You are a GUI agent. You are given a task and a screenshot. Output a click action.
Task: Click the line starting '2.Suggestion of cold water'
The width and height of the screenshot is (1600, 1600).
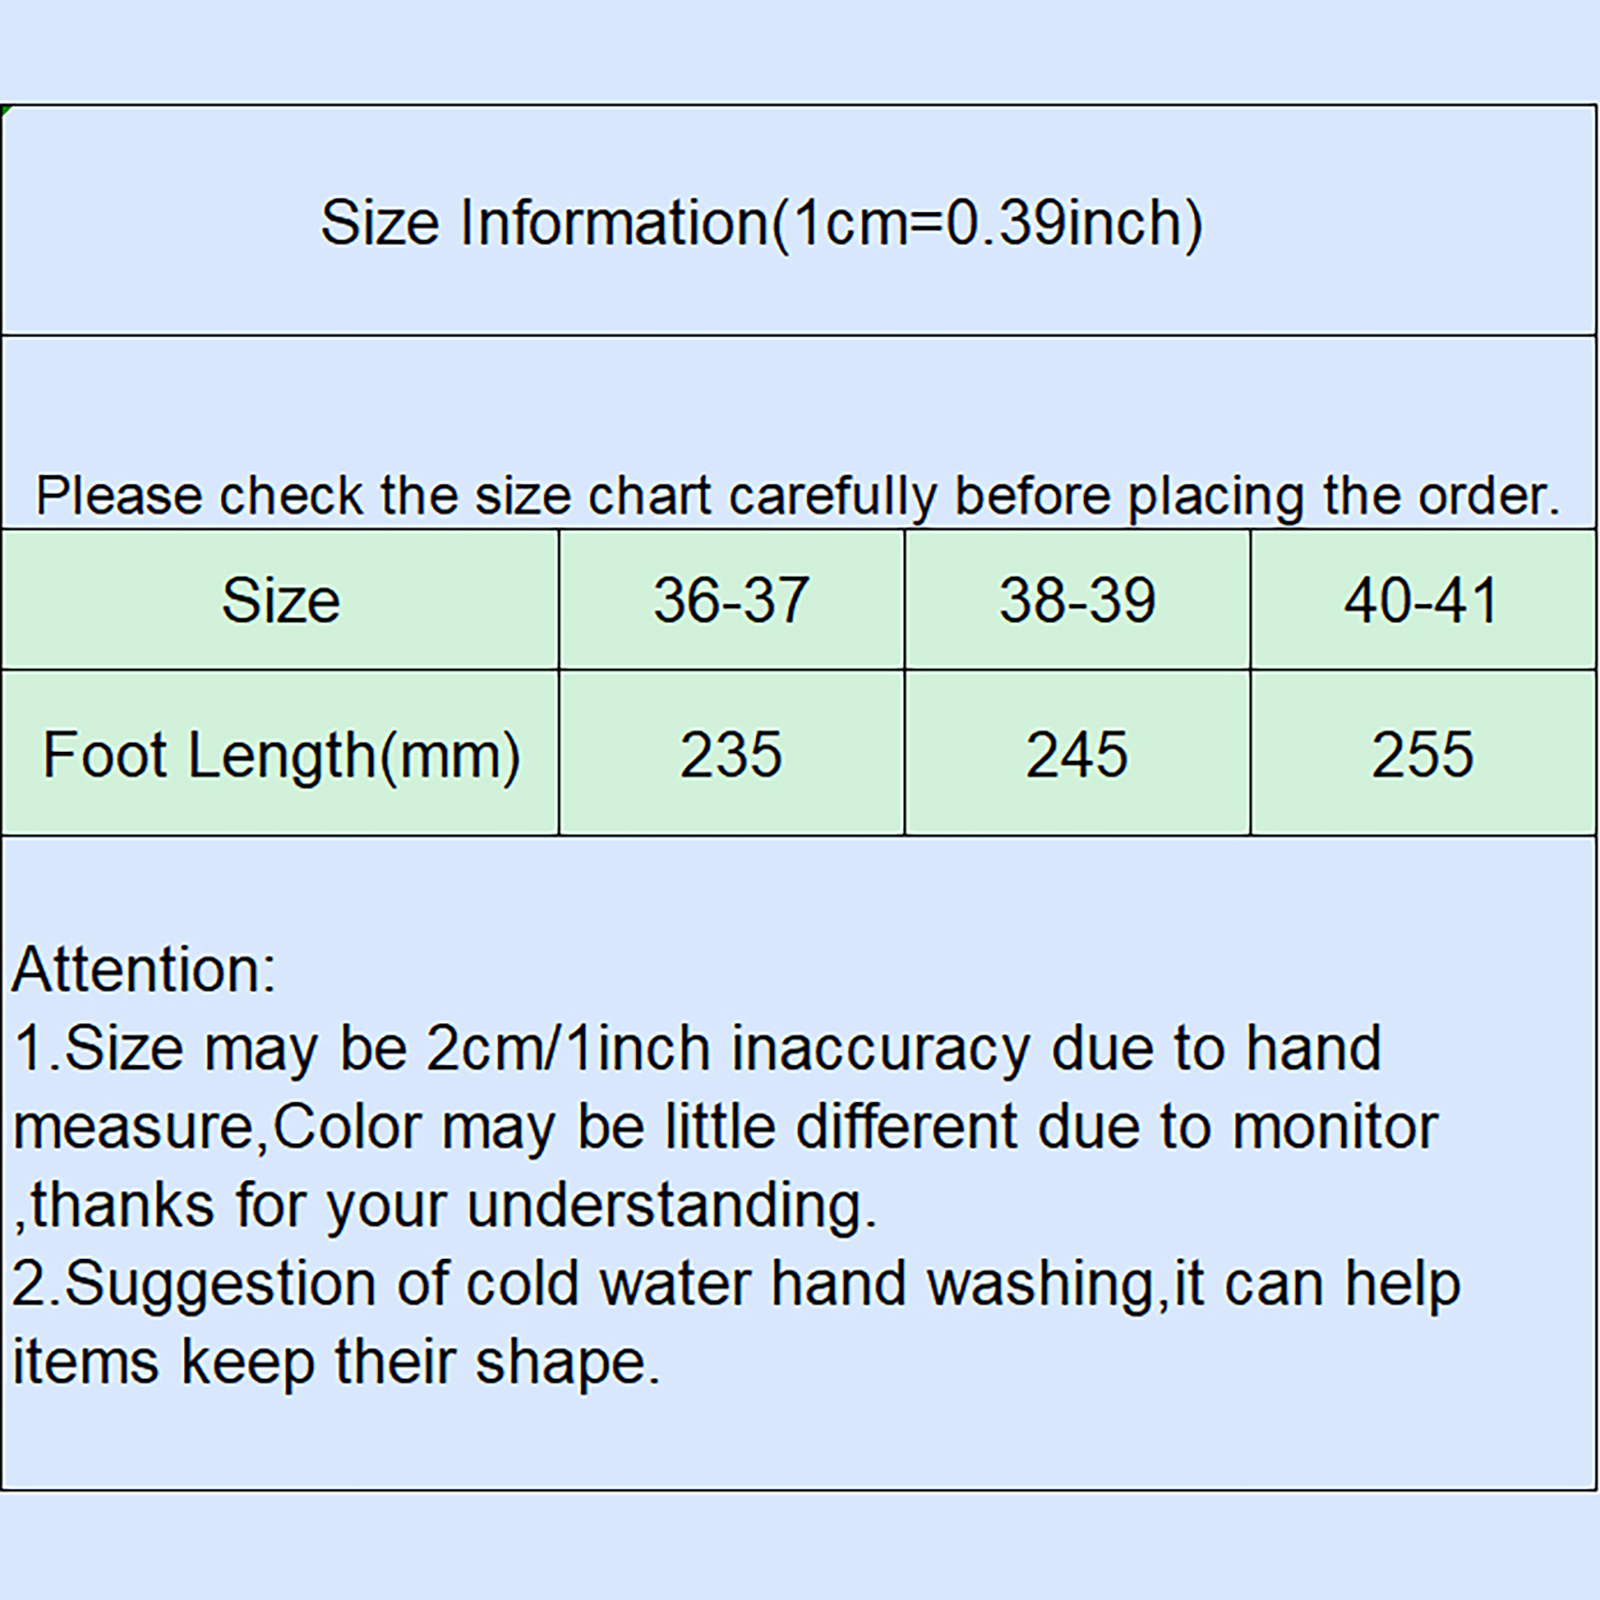(735, 1284)
